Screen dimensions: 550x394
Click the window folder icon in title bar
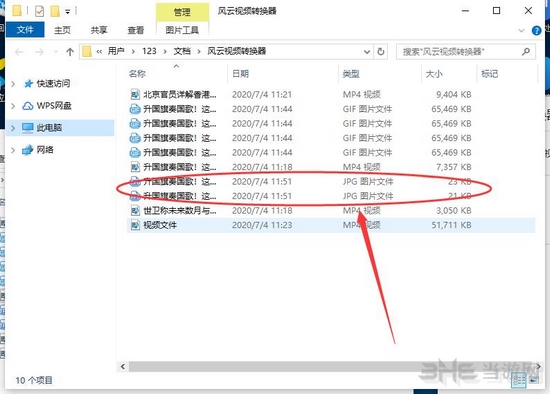[x=17, y=11]
